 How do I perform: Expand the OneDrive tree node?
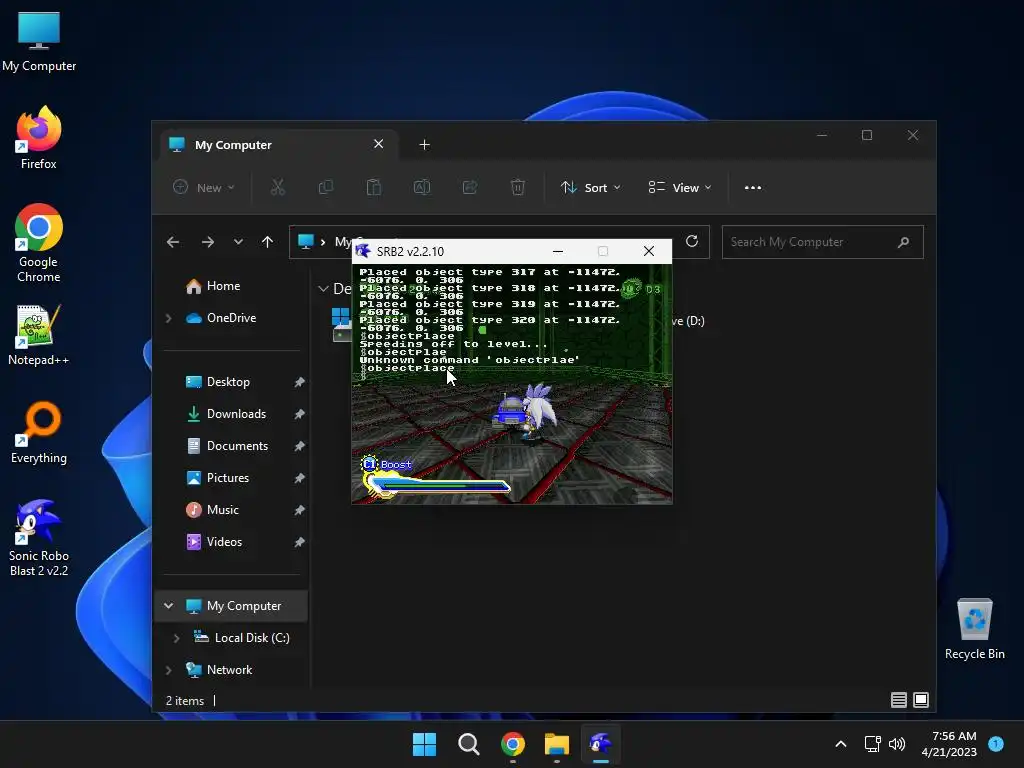(168, 318)
